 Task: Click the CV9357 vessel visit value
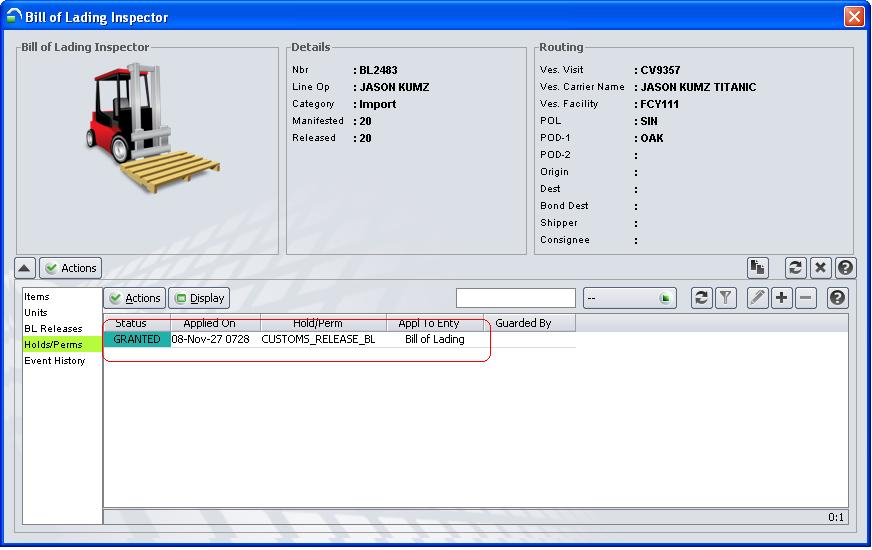(x=660, y=70)
